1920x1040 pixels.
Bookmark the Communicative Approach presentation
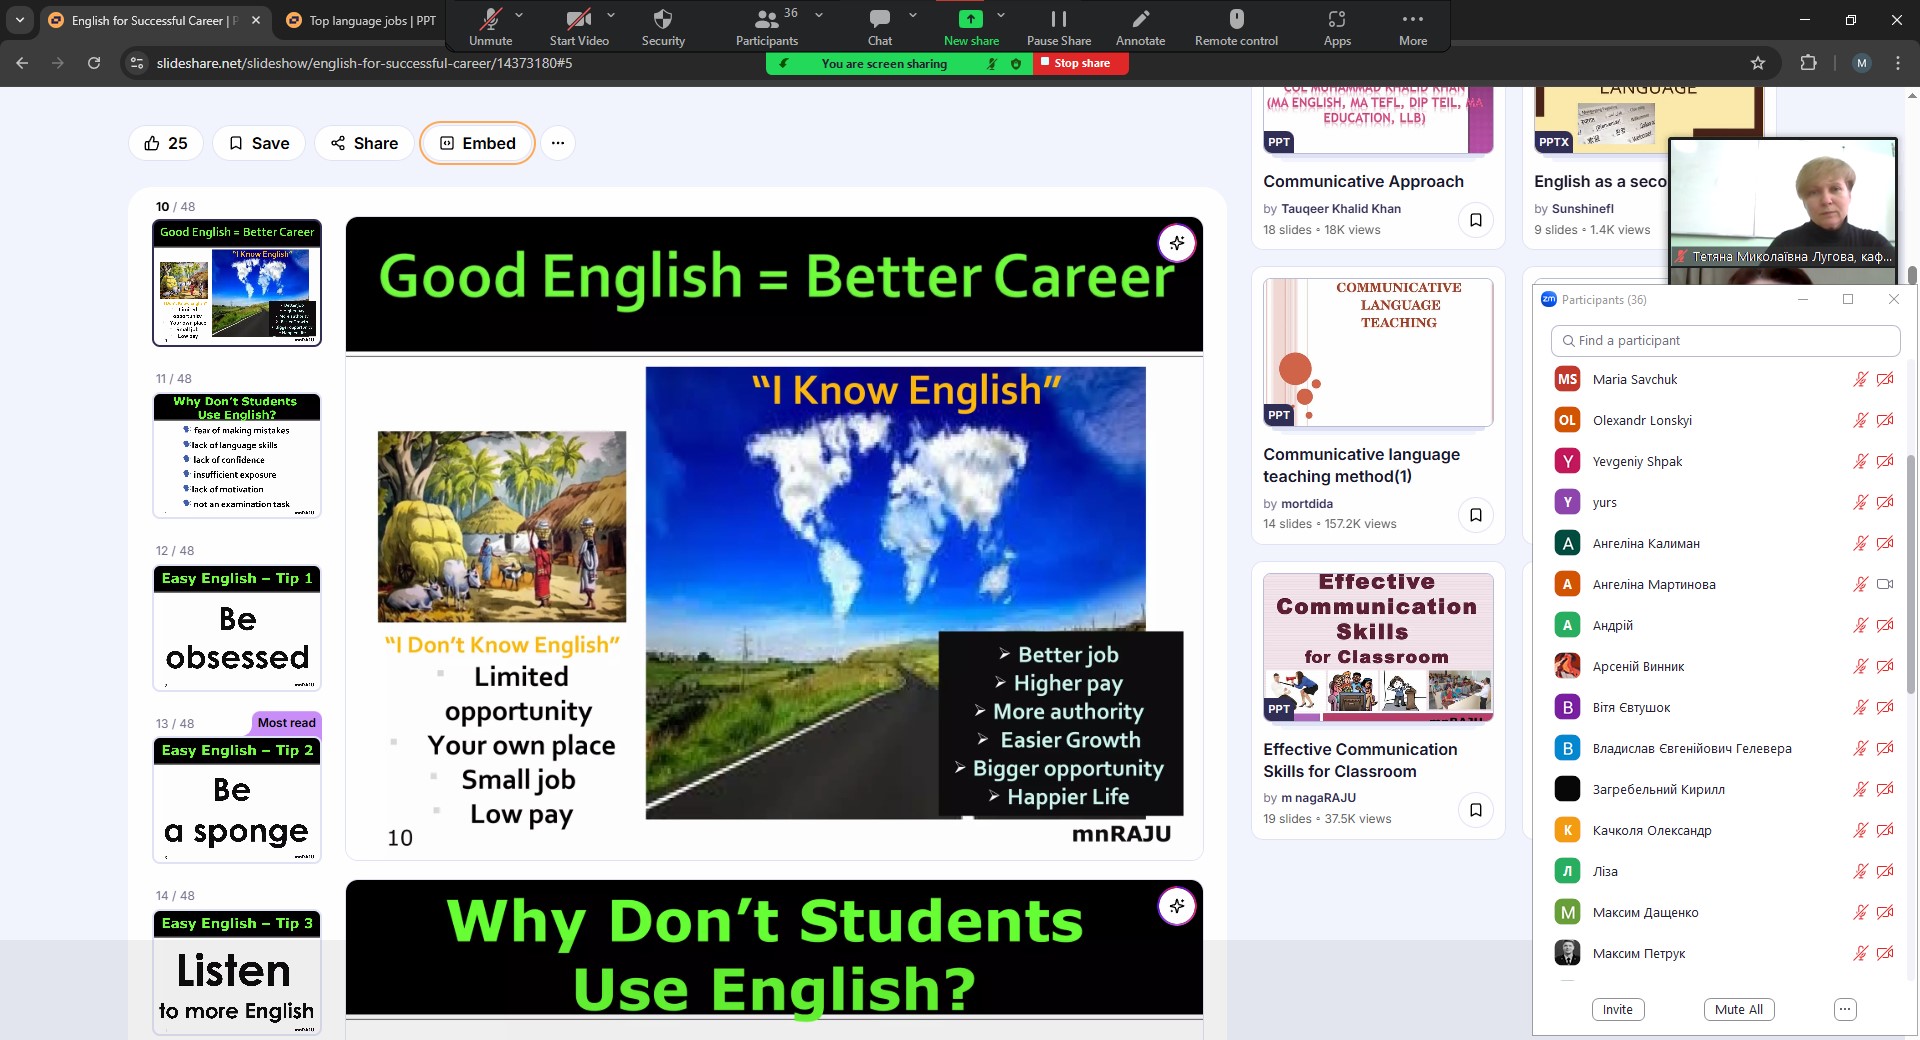pyautogui.click(x=1475, y=220)
